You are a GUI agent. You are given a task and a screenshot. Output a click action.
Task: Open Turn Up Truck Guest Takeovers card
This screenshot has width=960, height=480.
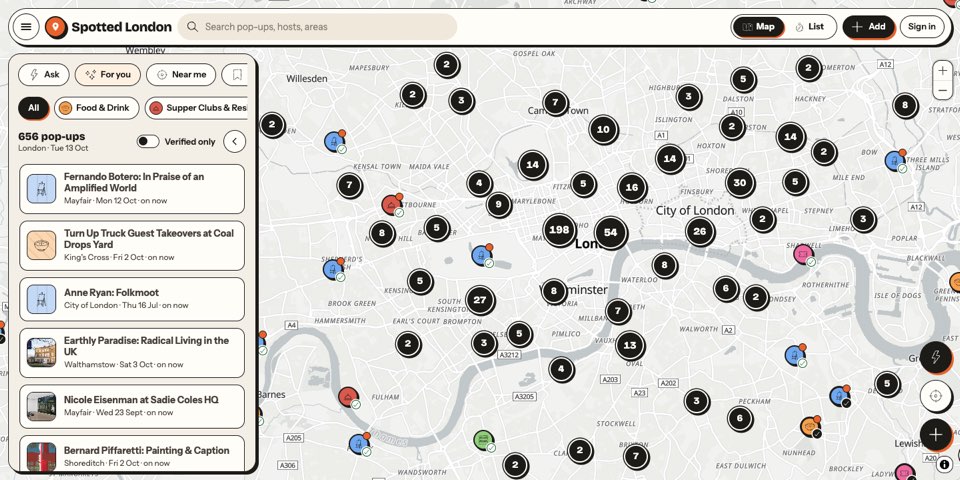(132, 246)
